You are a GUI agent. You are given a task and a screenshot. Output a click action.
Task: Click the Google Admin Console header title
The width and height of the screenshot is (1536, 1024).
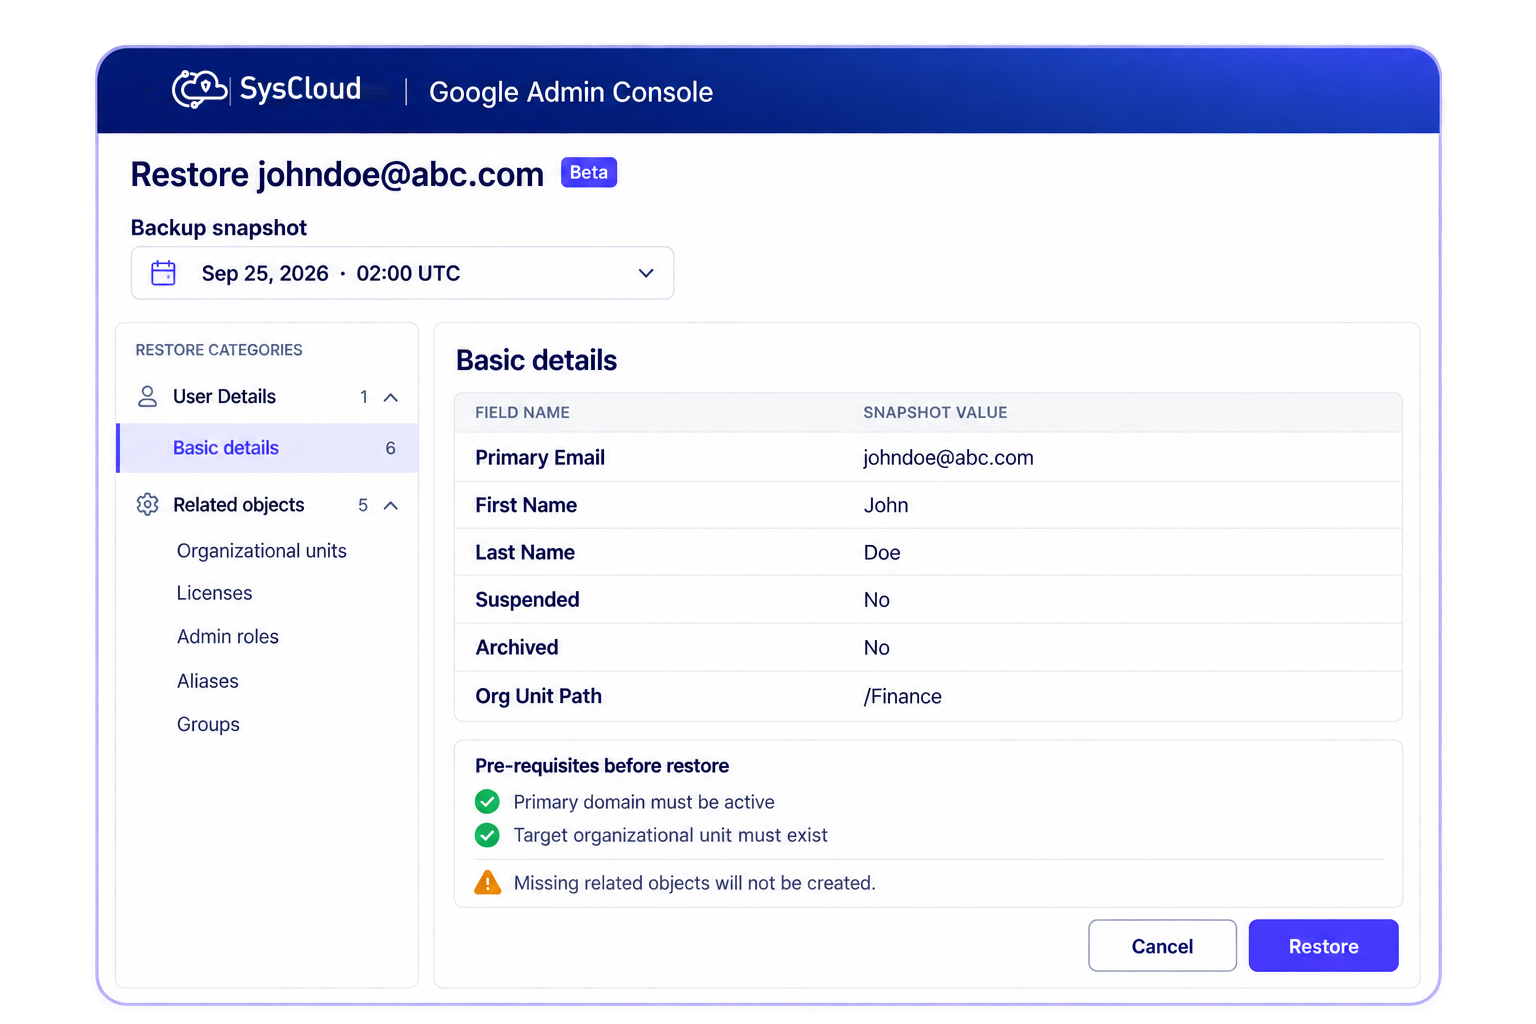coord(571,92)
